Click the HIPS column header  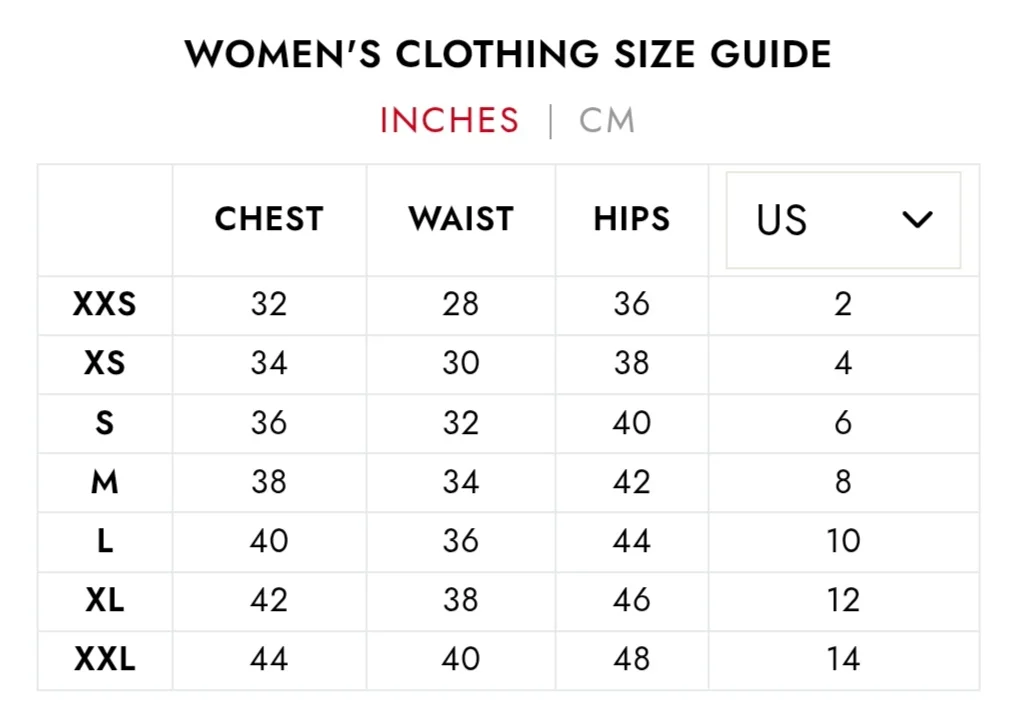[x=632, y=219]
